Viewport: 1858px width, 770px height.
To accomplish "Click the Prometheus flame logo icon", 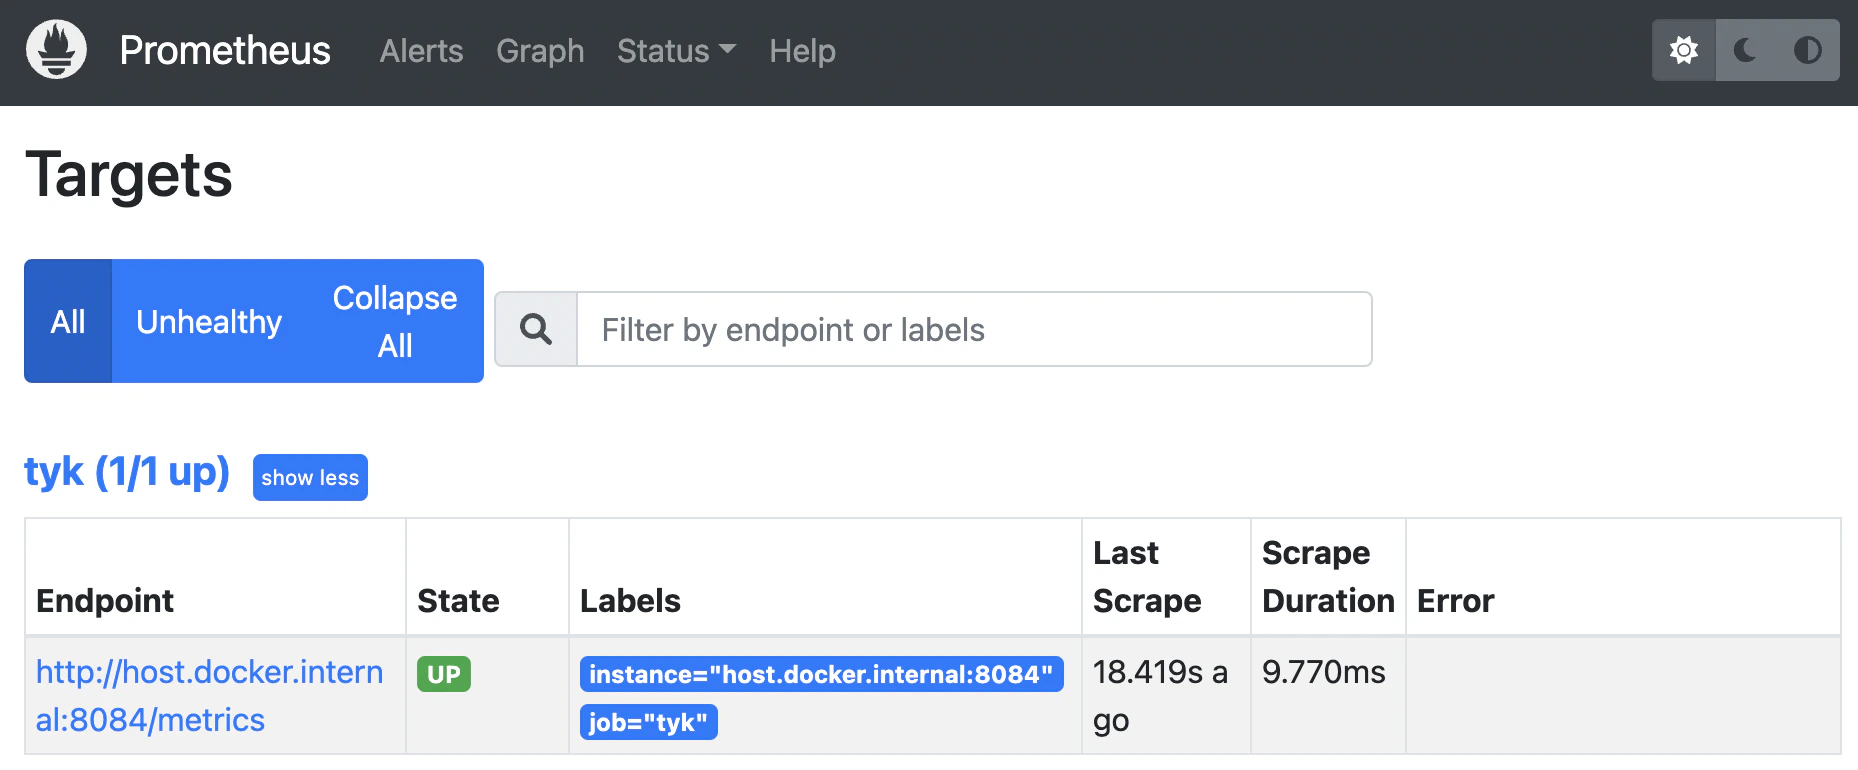I will click(56, 49).
